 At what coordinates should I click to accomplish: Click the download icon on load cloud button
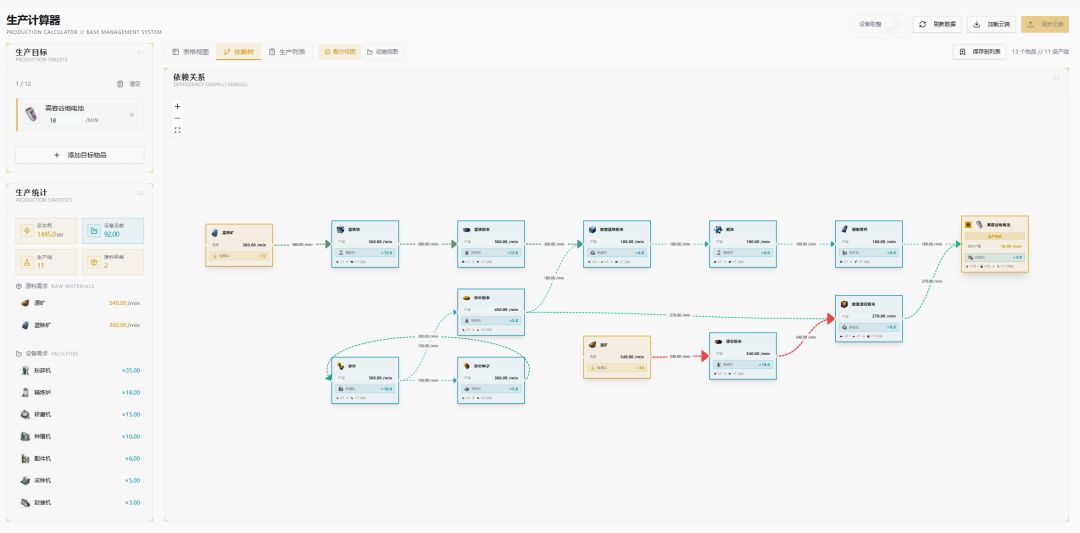tap(977, 24)
